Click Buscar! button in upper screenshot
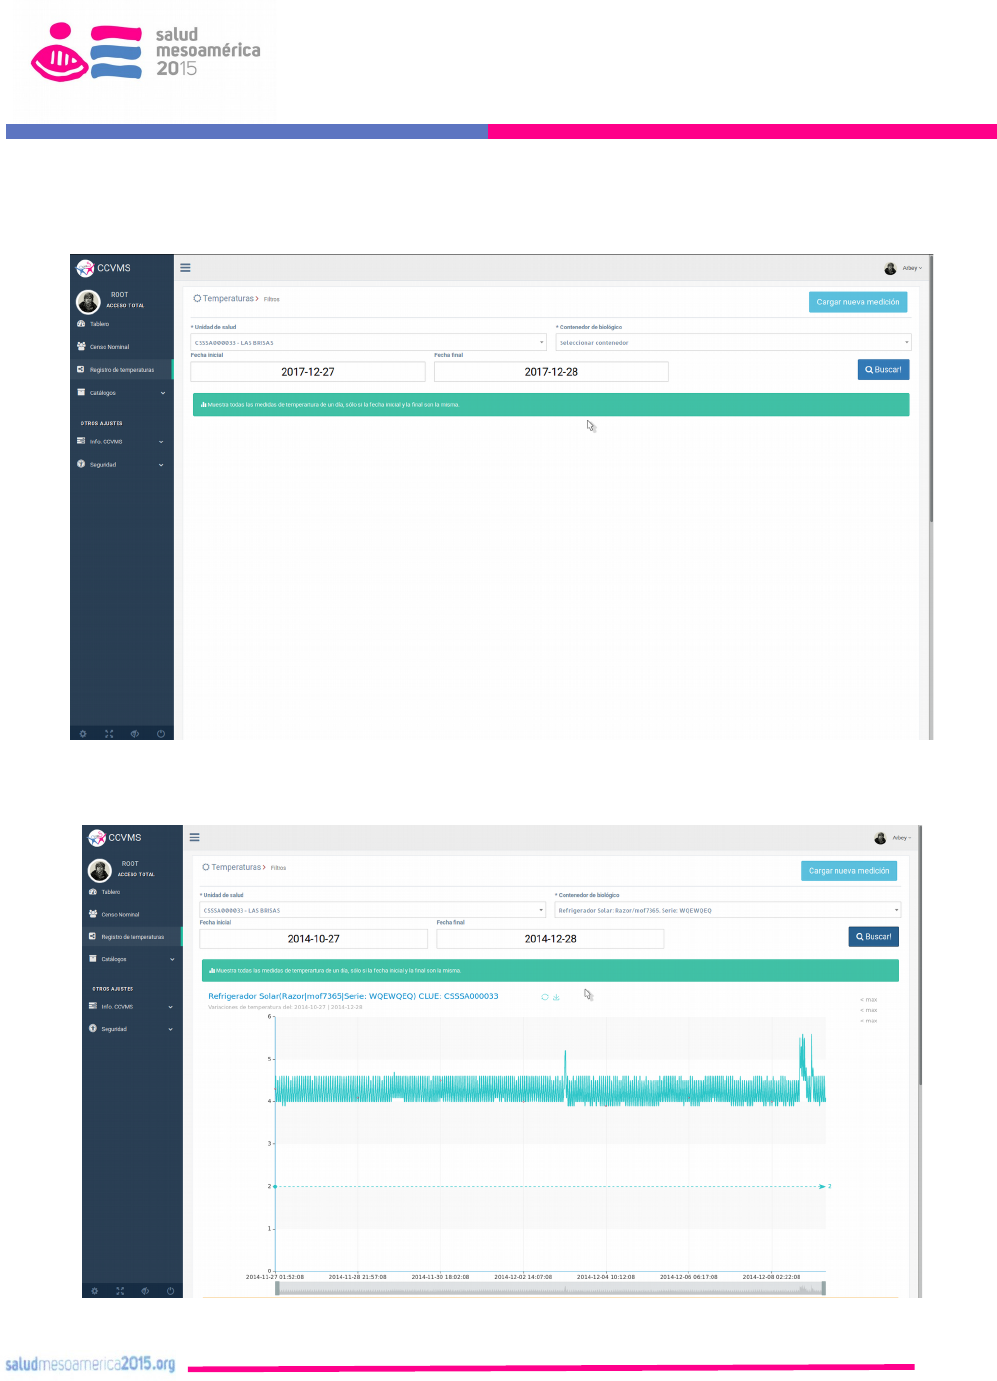This screenshot has height=1381, width=997. coord(883,370)
